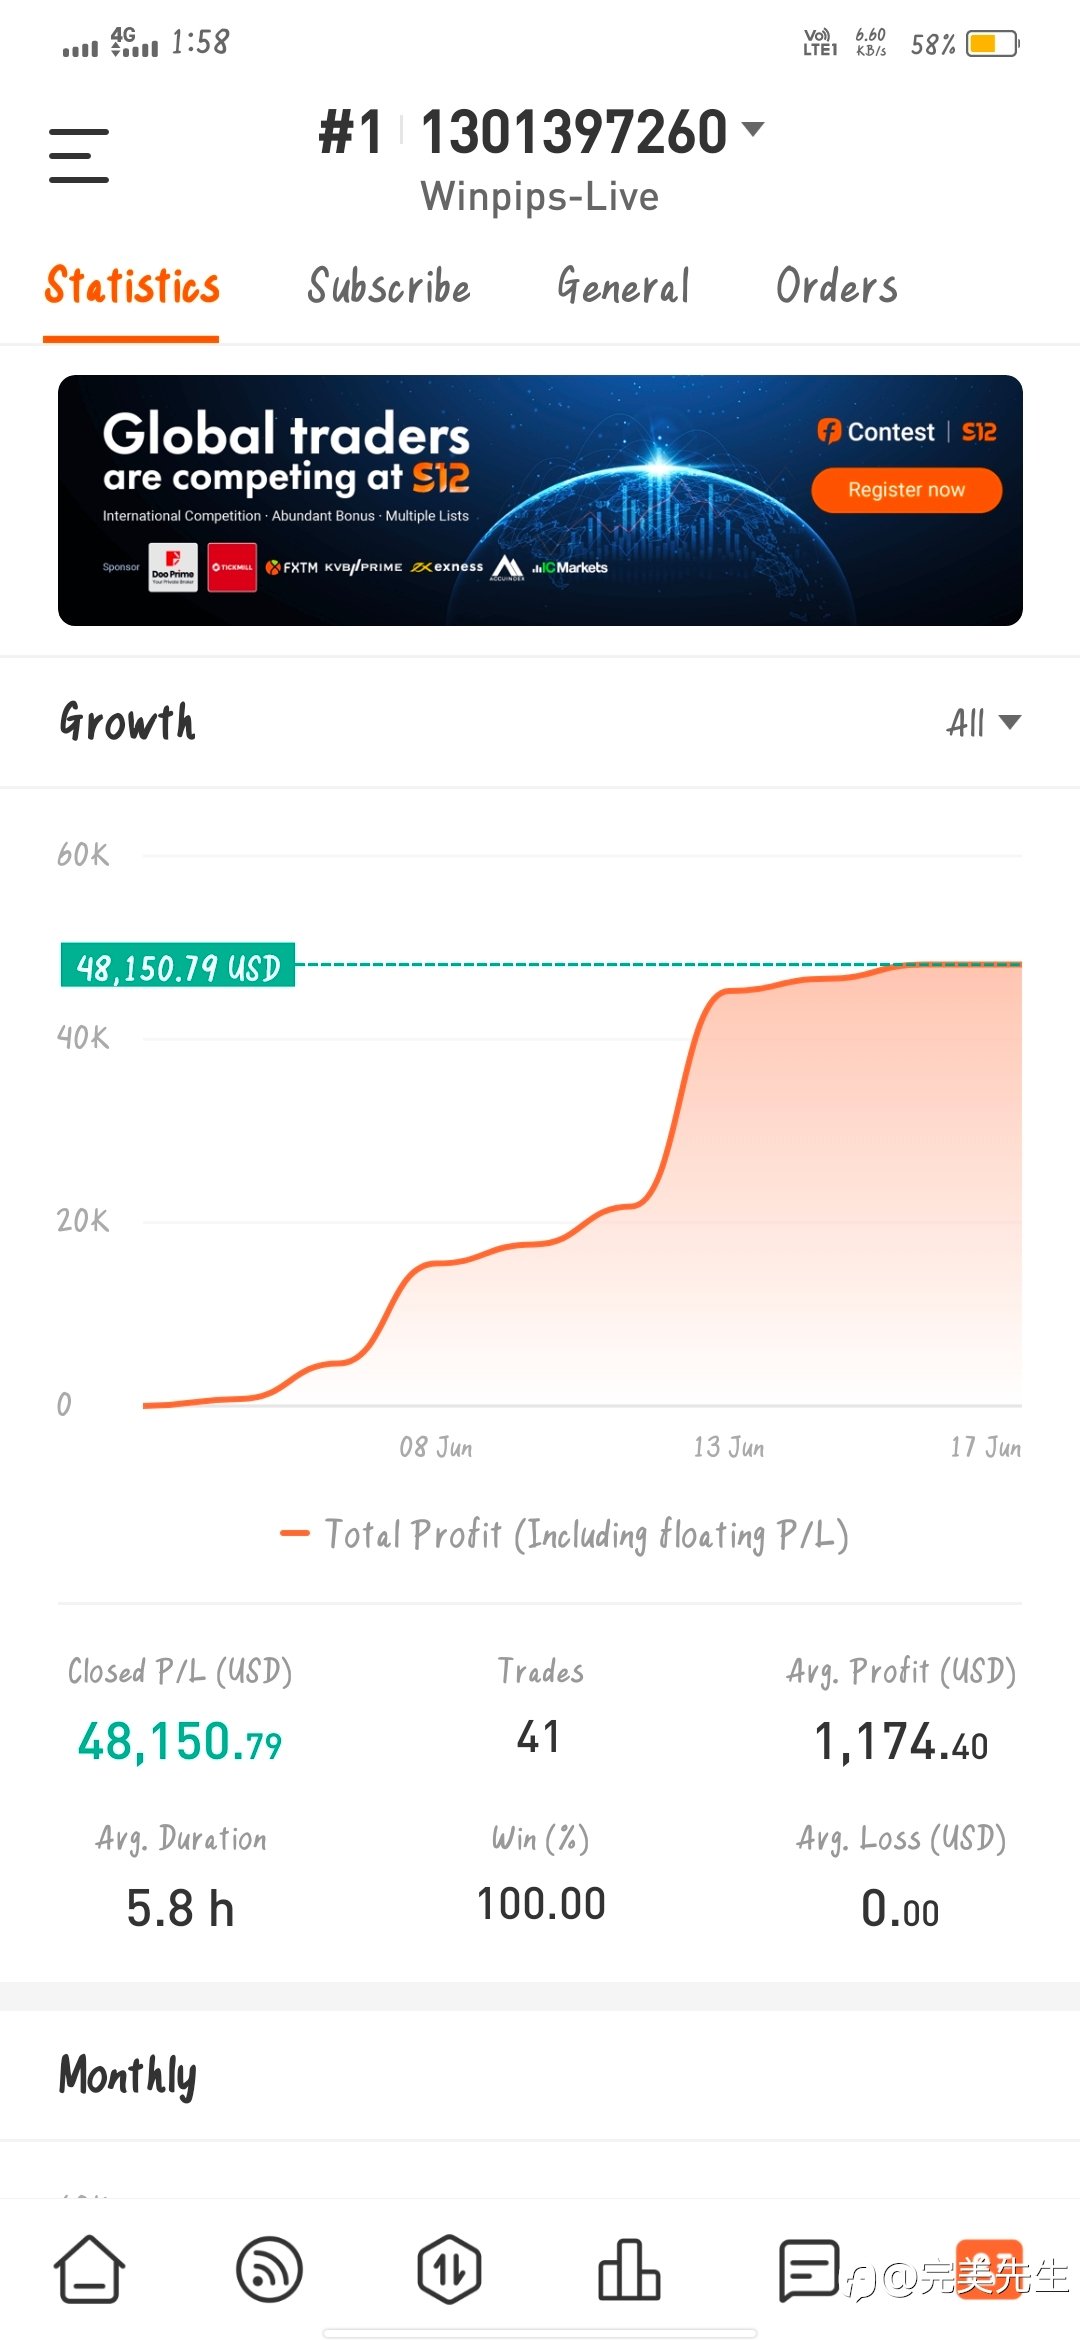
Task: Open the bar chart rankings icon
Action: (629, 2269)
